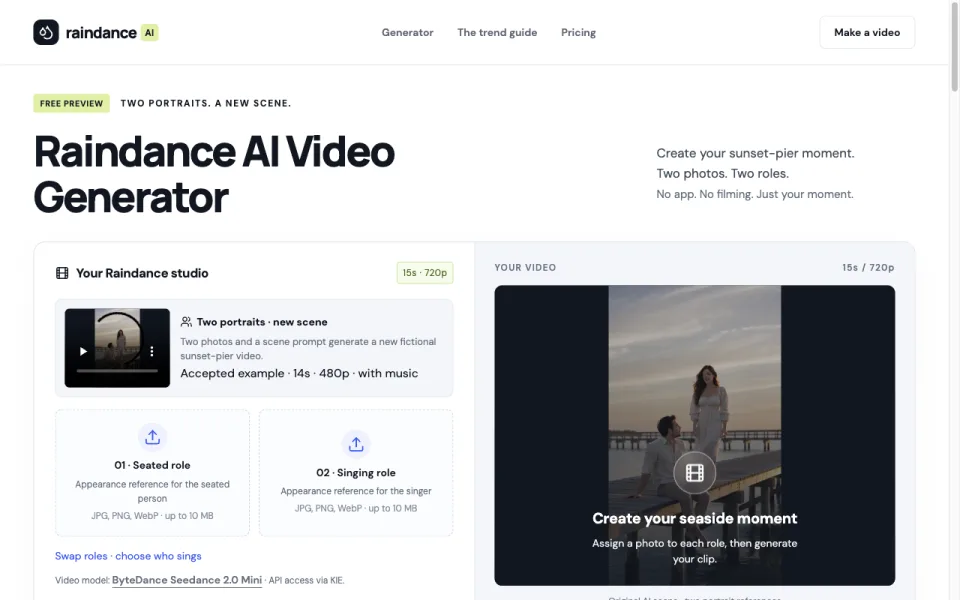Click the raindance droplet logo icon
960x600 pixels.
[46, 32]
